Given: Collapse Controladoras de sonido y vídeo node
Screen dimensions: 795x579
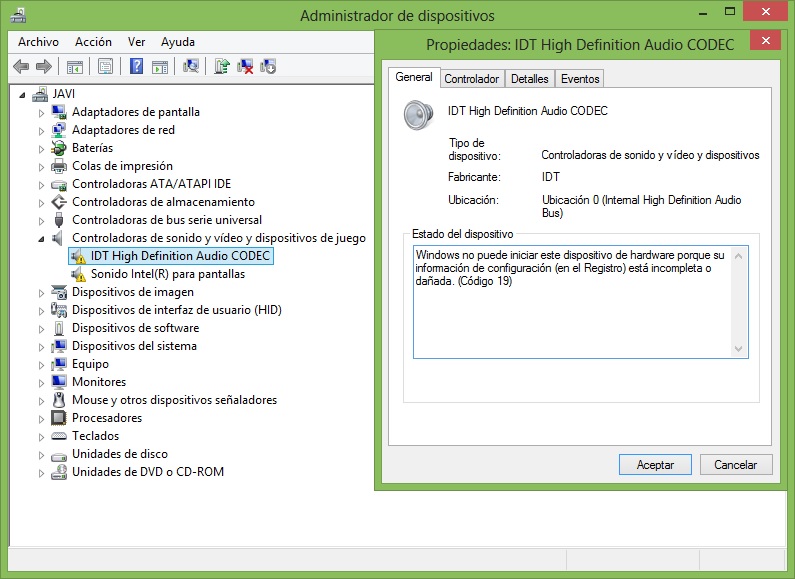Looking at the screenshot, I should pyautogui.click(x=42, y=239).
